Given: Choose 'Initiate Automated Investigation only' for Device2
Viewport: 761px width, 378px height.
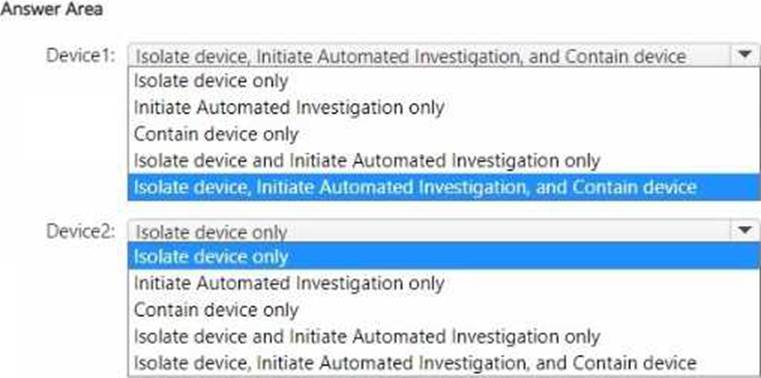Looking at the screenshot, I should coord(444,283).
